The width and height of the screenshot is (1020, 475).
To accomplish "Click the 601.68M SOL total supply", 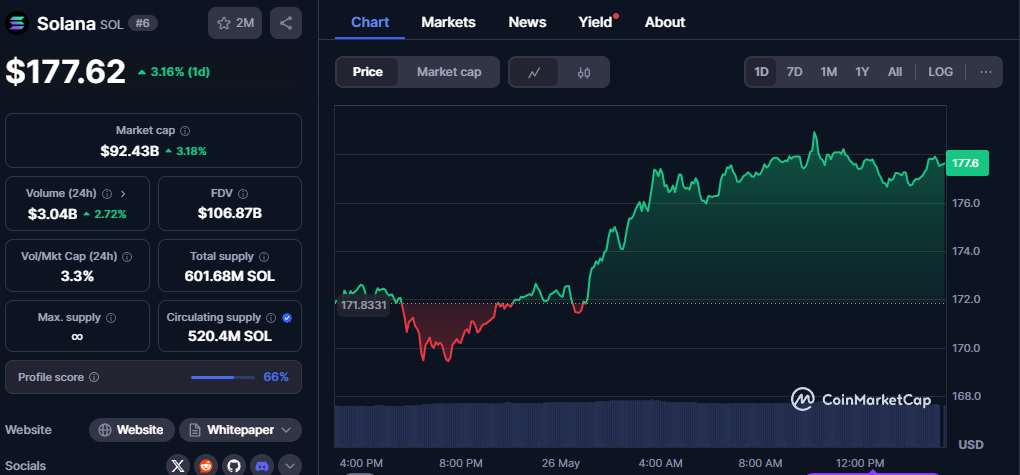I will click(x=230, y=277).
